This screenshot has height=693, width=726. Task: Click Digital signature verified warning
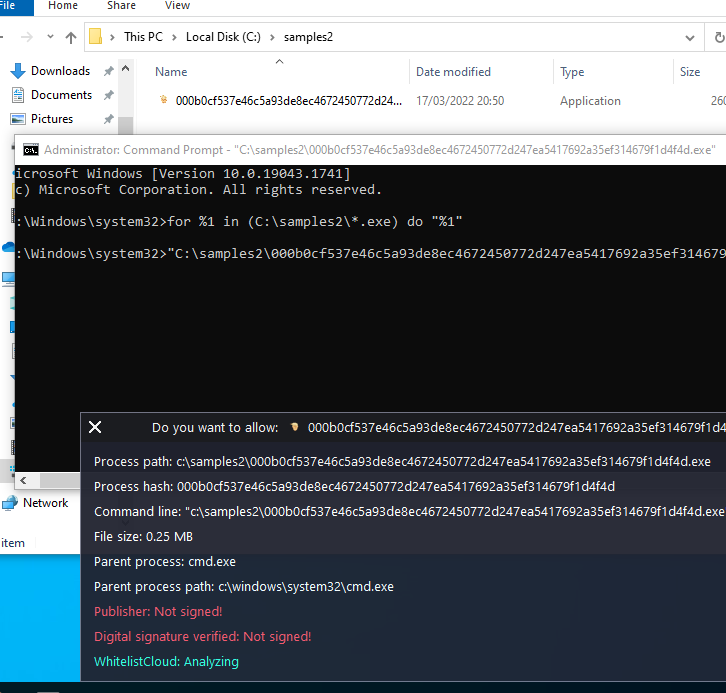tap(202, 637)
